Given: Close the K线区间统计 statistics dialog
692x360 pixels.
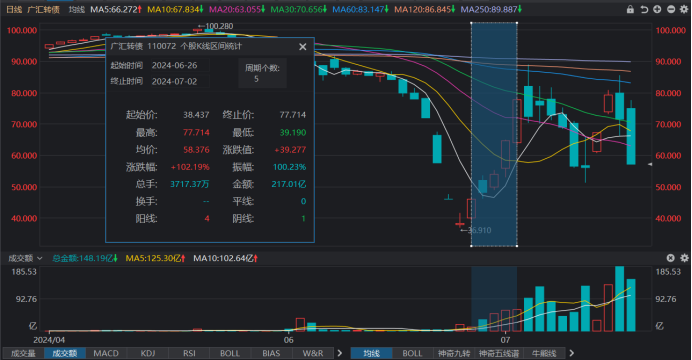Looking at the screenshot, I should point(302,47).
